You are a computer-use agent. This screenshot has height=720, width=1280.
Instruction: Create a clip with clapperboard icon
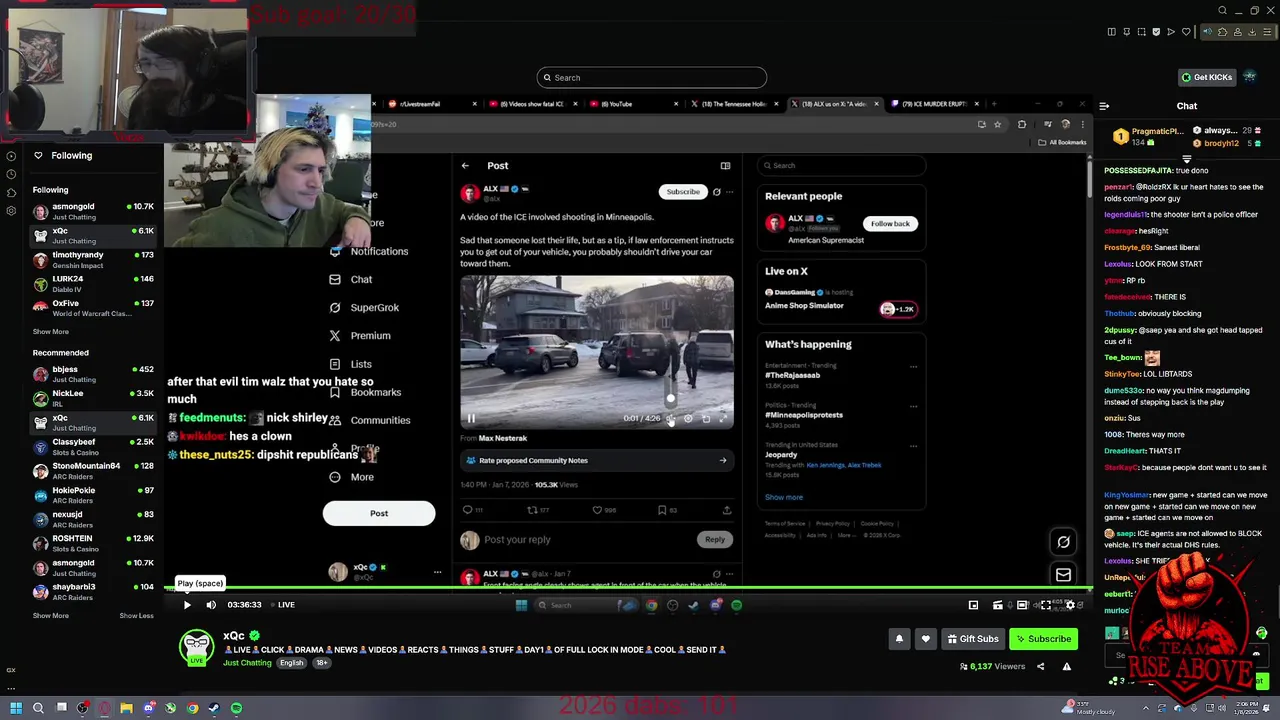[997, 605]
